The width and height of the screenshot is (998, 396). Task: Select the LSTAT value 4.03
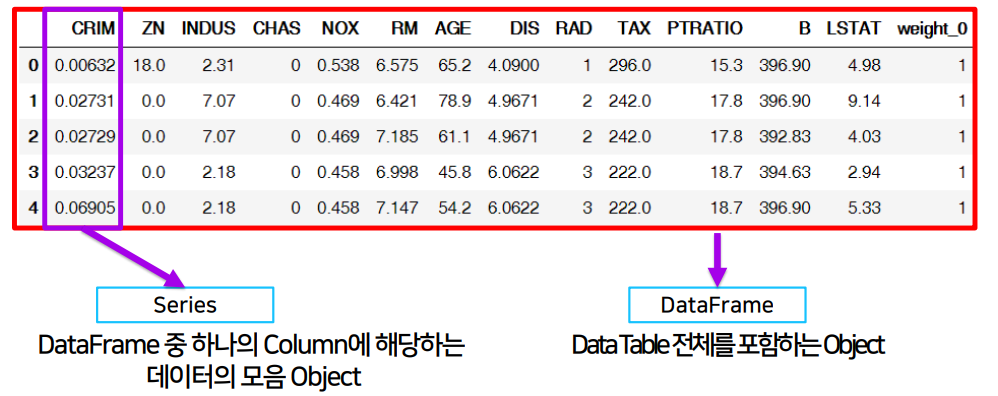click(864, 136)
